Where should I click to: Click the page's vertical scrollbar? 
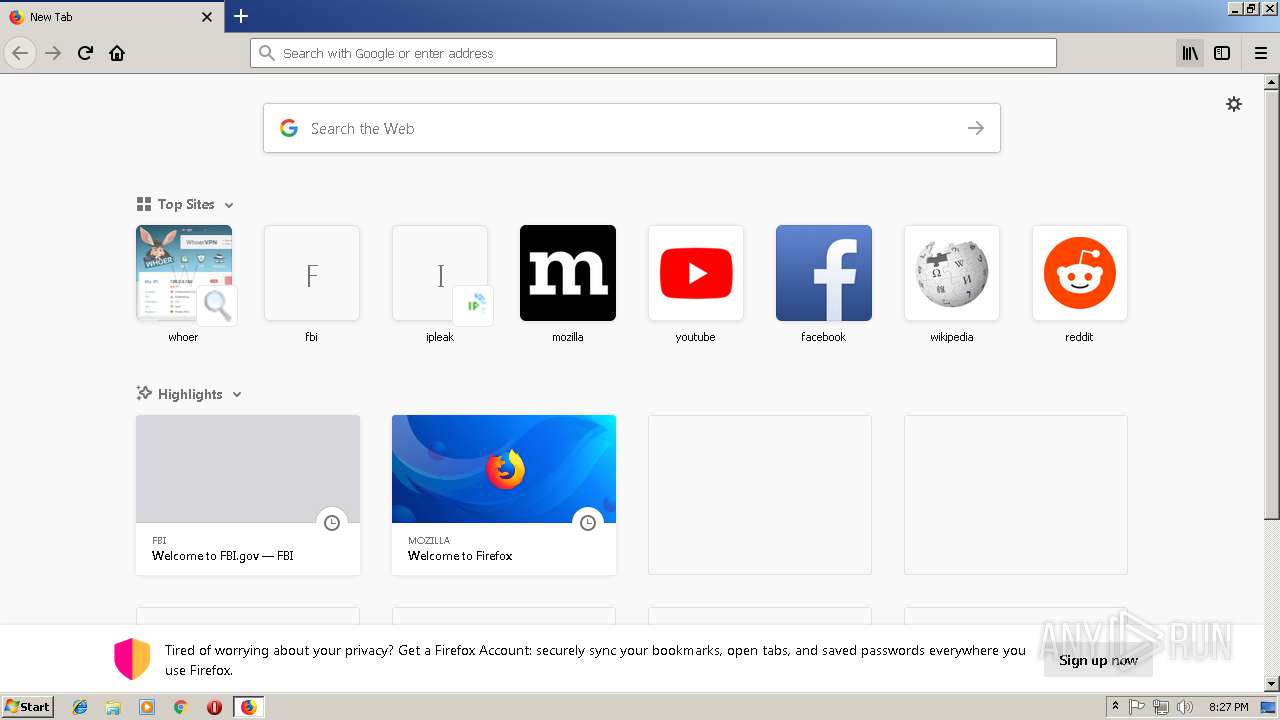(x=1271, y=305)
